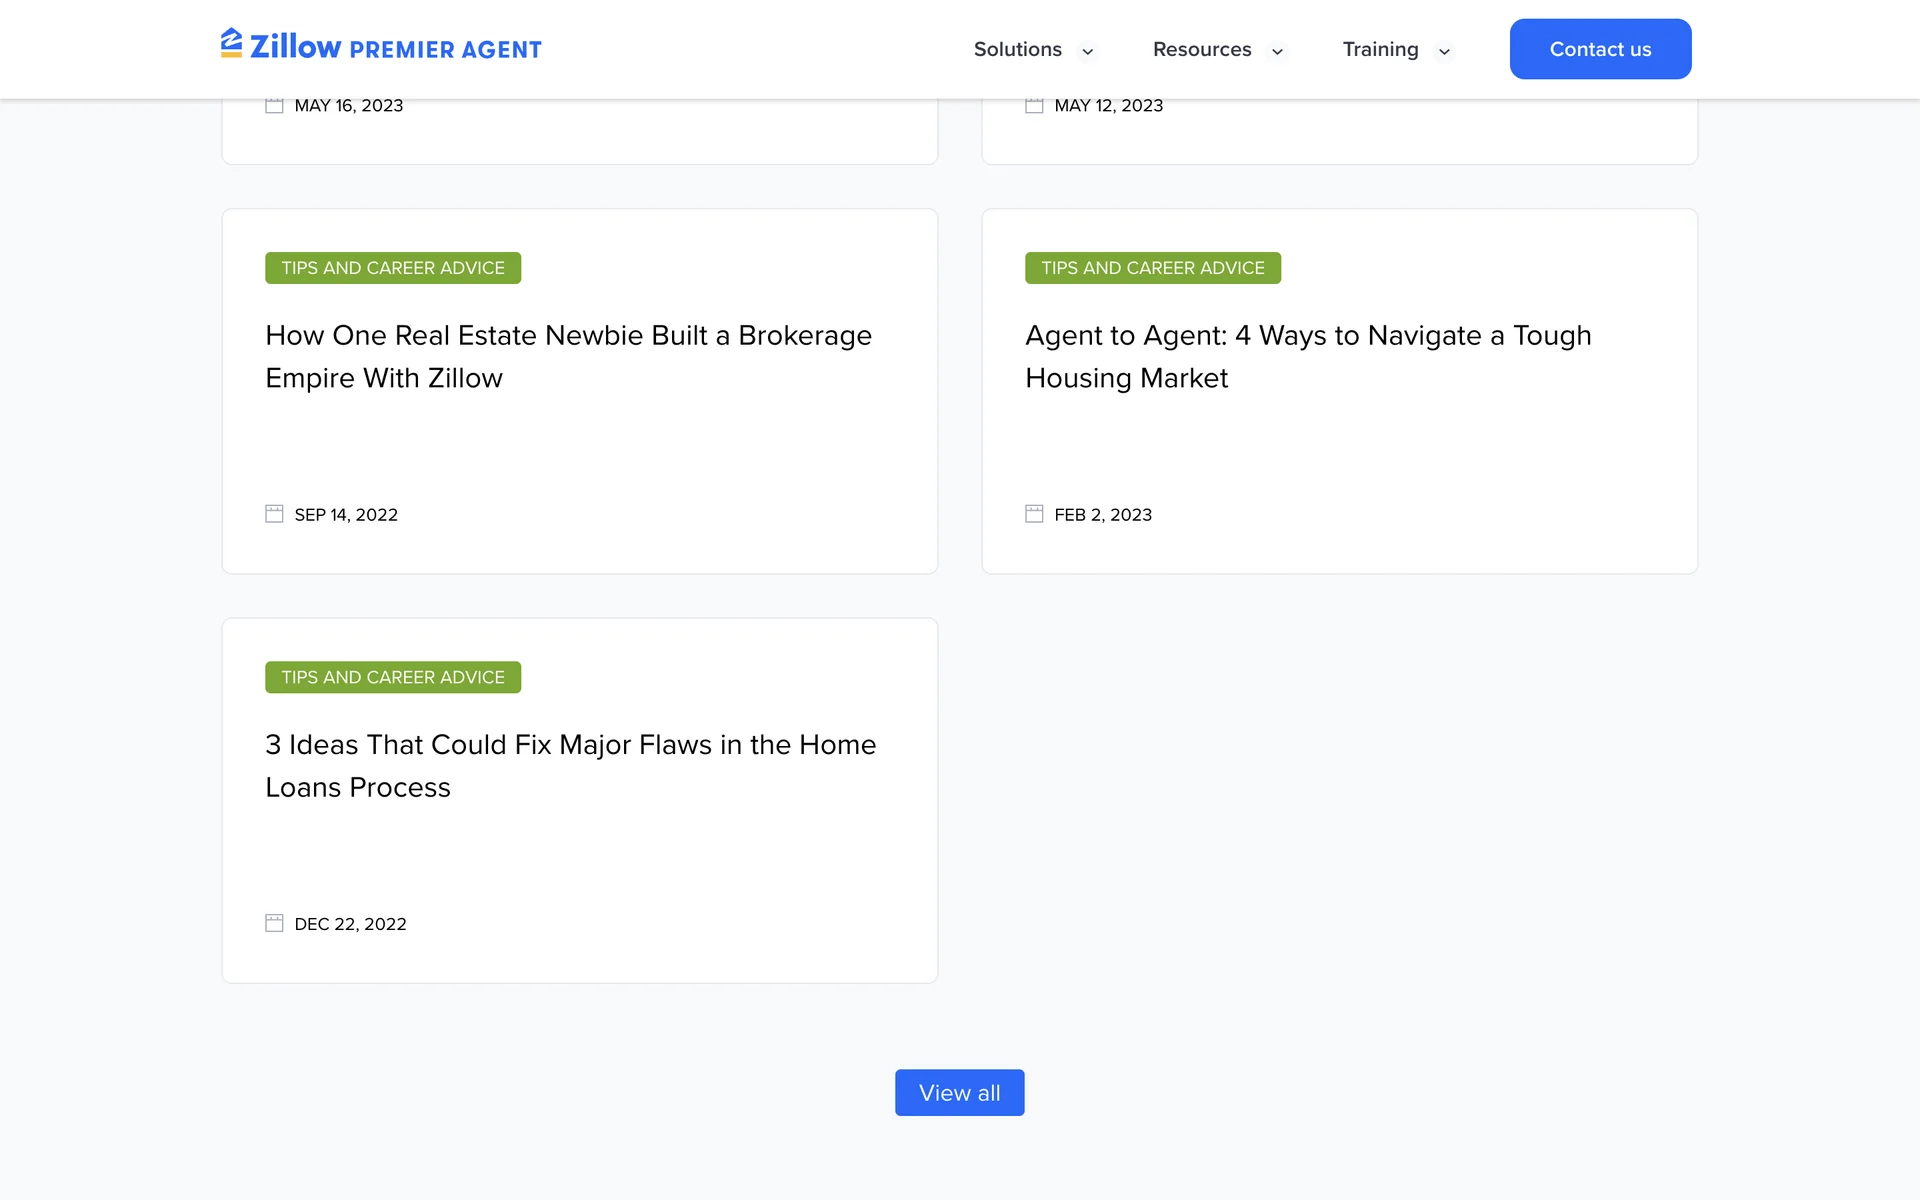
Task: Click calendar icon beside FEB 2, 2023
Action: point(1034,514)
